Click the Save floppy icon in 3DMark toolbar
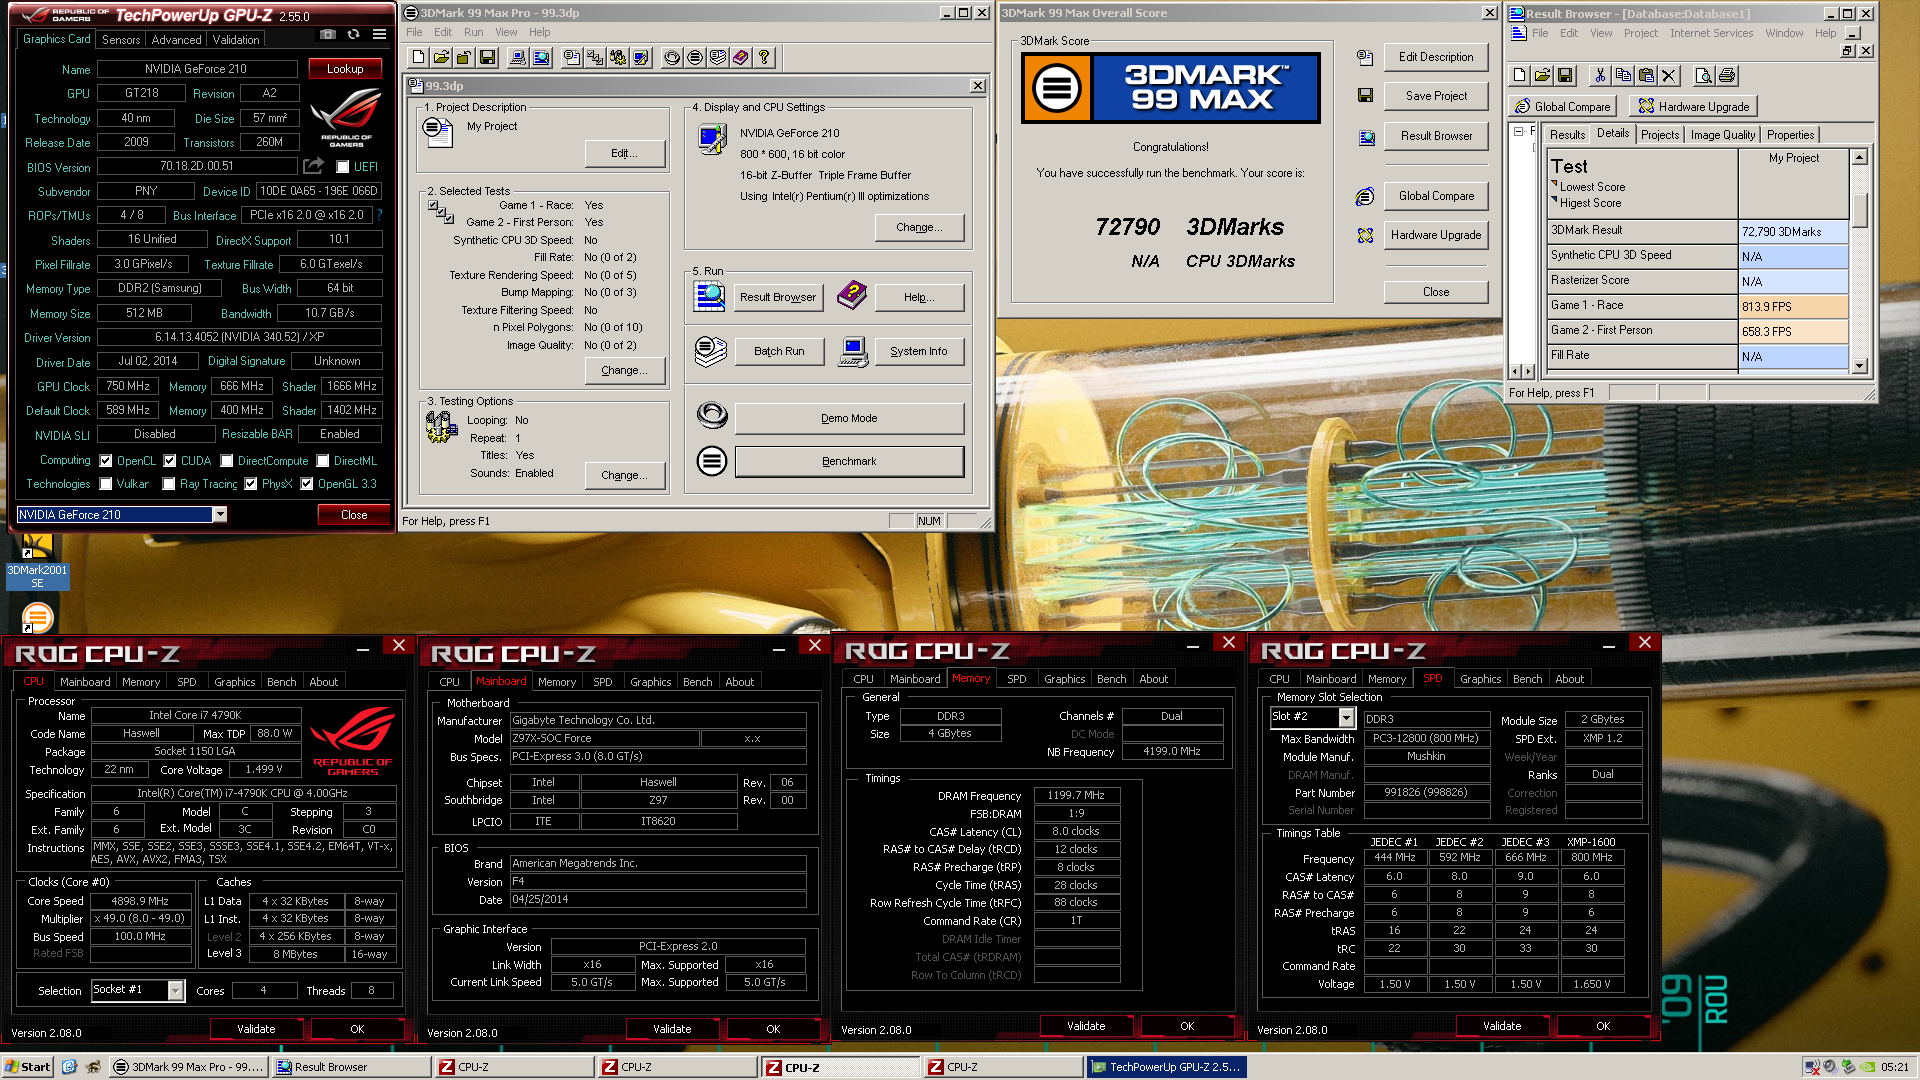The image size is (1920, 1080). (x=487, y=58)
